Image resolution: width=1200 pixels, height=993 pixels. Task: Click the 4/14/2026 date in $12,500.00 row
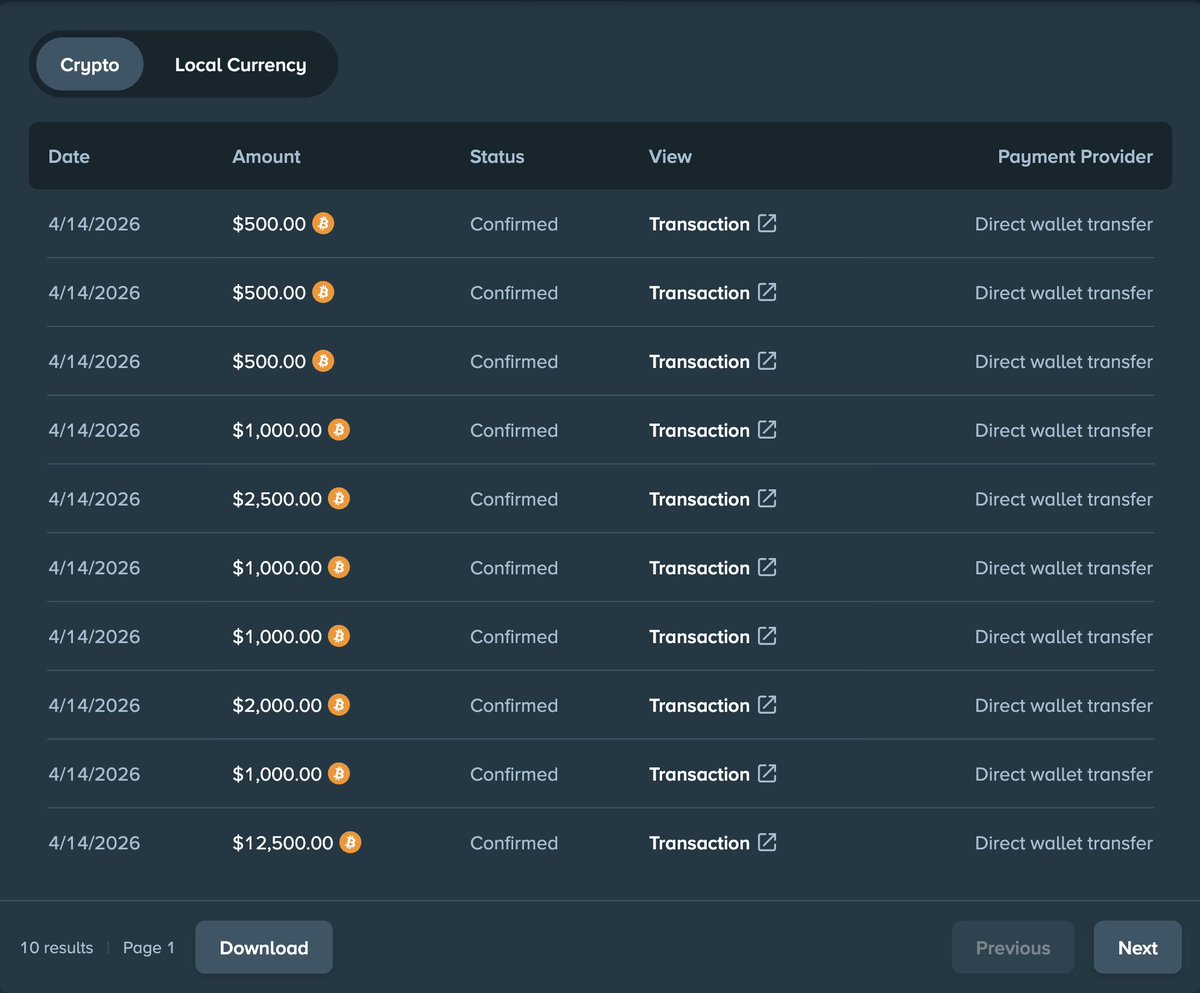(x=94, y=843)
